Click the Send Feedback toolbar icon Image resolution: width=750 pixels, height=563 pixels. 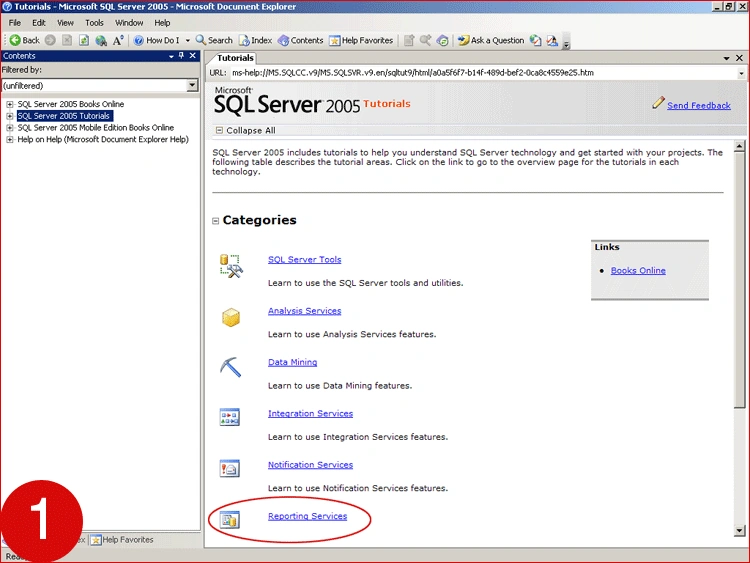coord(552,41)
